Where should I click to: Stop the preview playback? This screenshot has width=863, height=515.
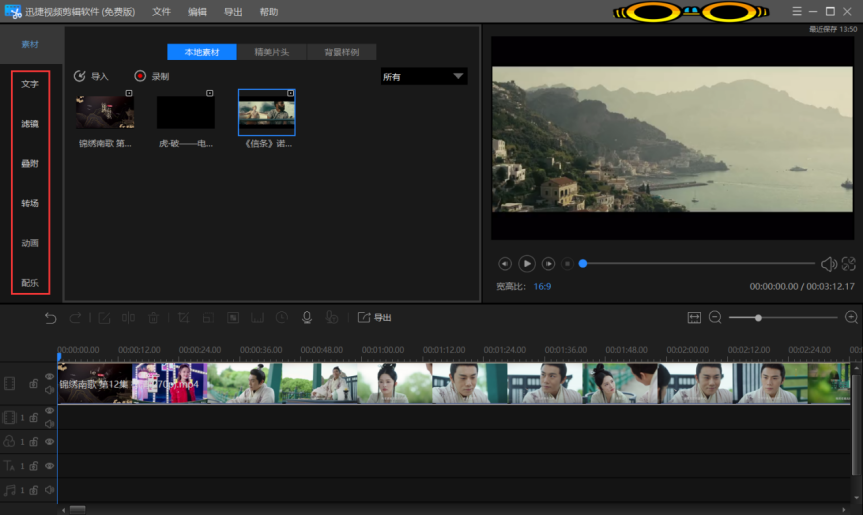click(x=567, y=264)
